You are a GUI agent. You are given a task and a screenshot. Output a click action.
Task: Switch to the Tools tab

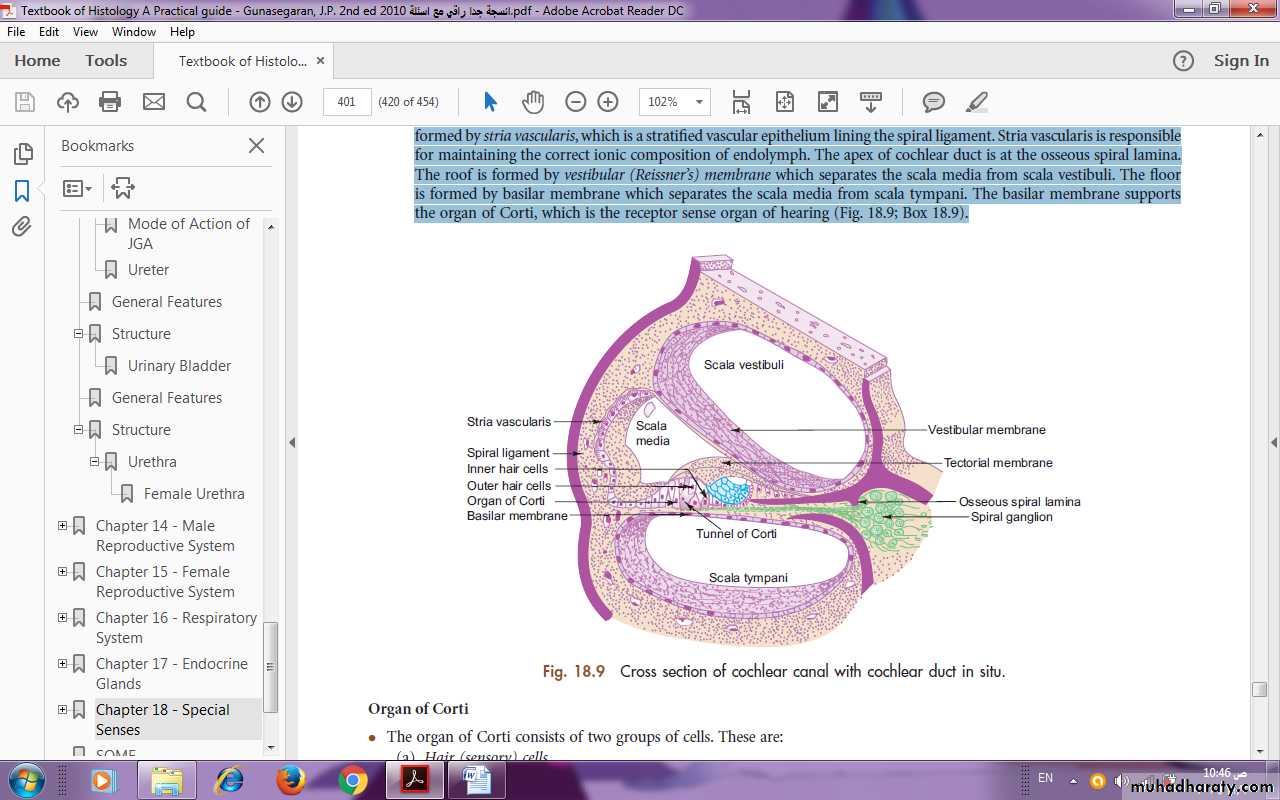[106, 61]
